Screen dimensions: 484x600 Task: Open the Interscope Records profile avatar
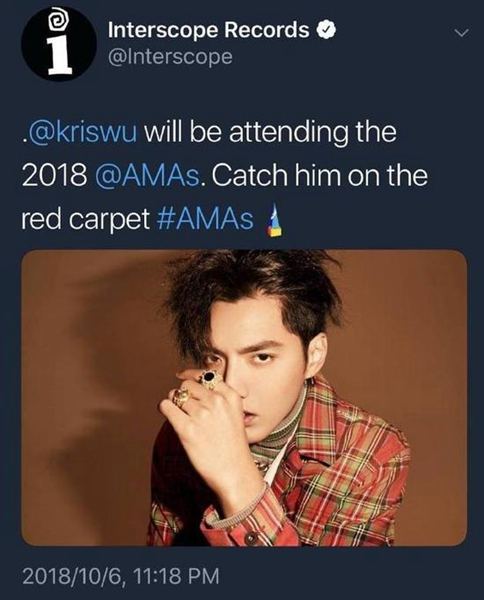pos(58,44)
